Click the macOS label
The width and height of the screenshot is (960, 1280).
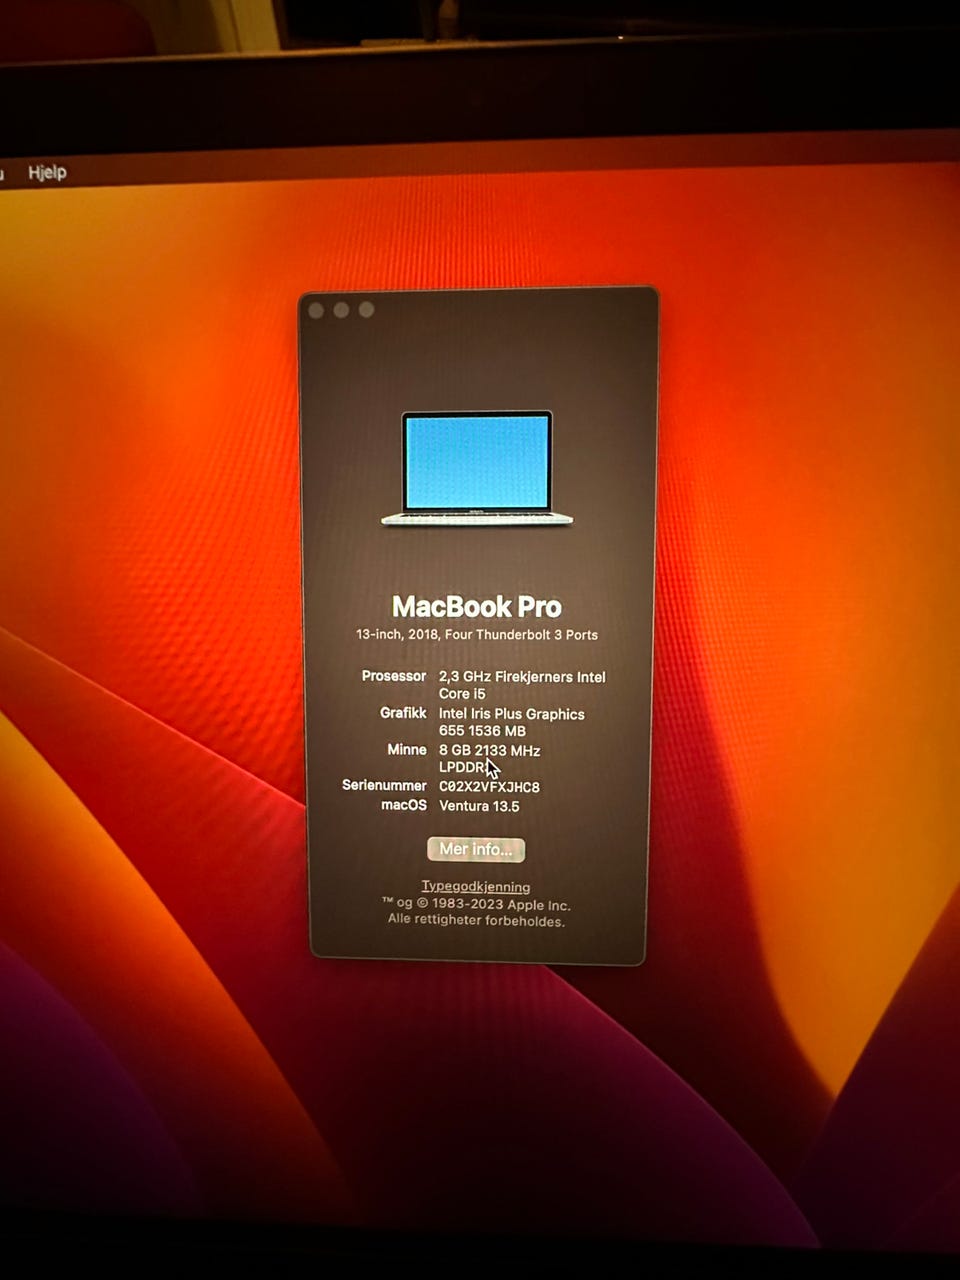click(404, 805)
